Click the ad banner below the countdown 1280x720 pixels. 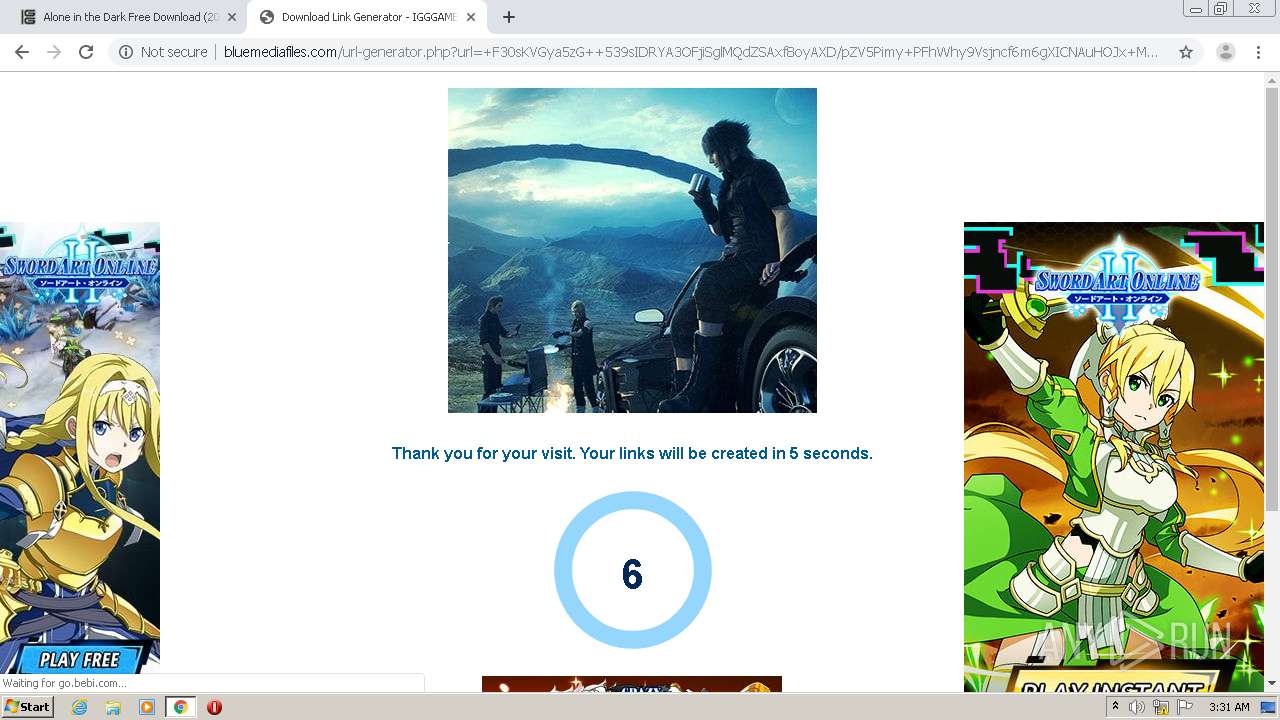point(632,684)
